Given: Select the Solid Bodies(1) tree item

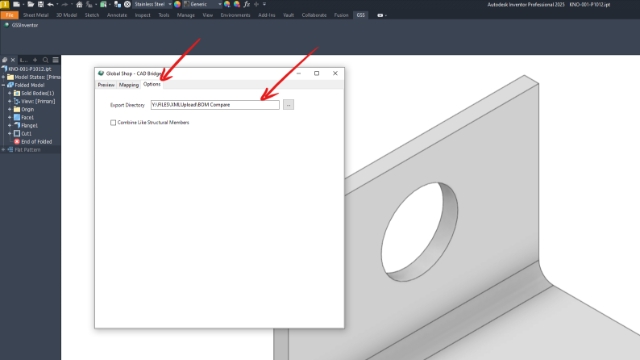Looking at the screenshot, I should [37, 93].
